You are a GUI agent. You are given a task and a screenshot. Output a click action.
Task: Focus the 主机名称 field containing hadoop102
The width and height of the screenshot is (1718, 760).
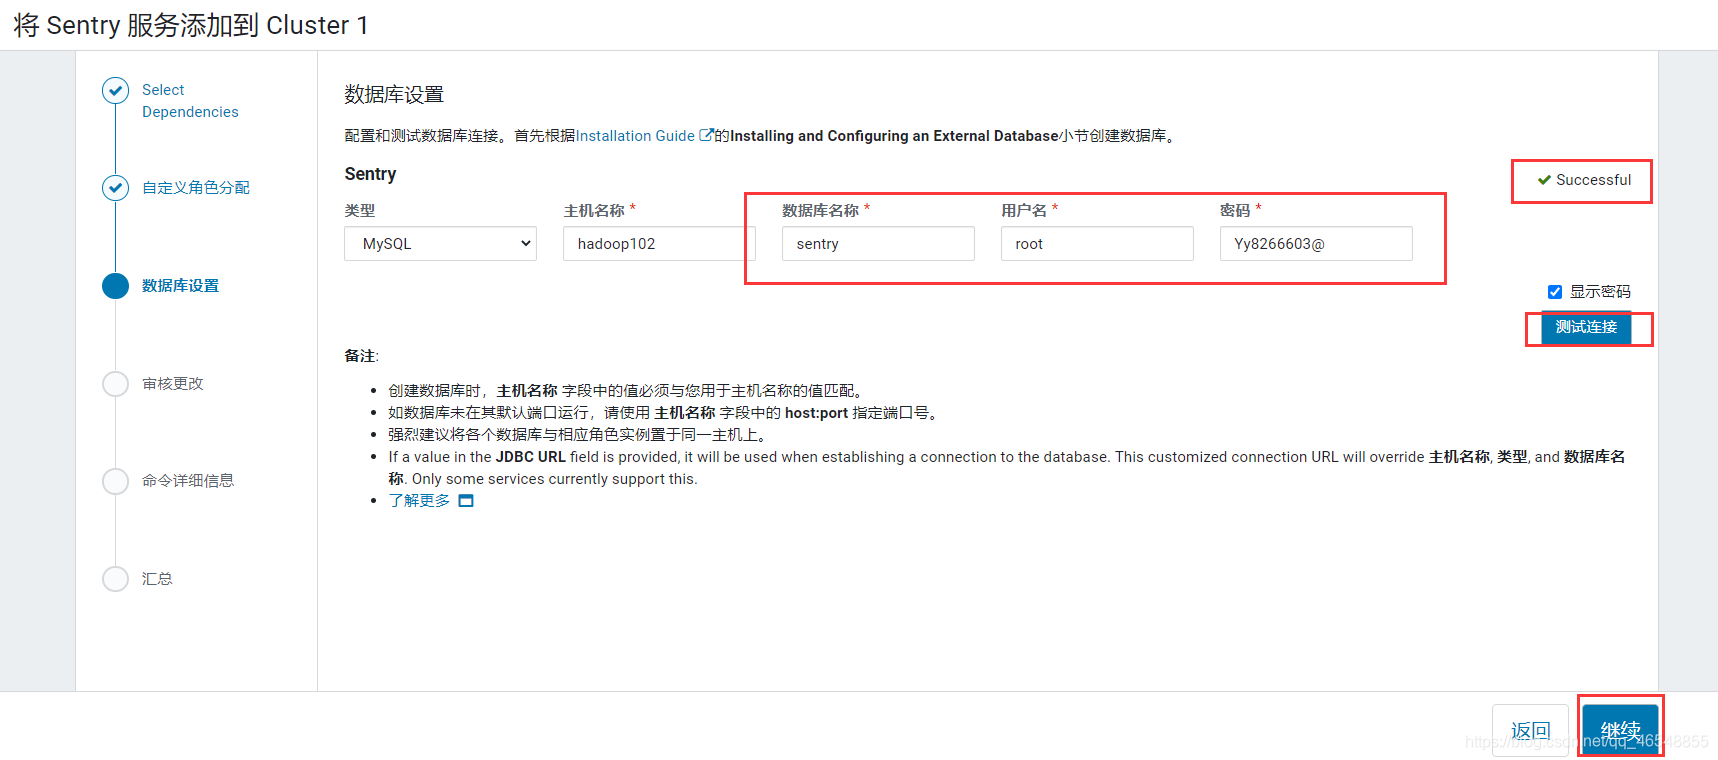pos(659,244)
